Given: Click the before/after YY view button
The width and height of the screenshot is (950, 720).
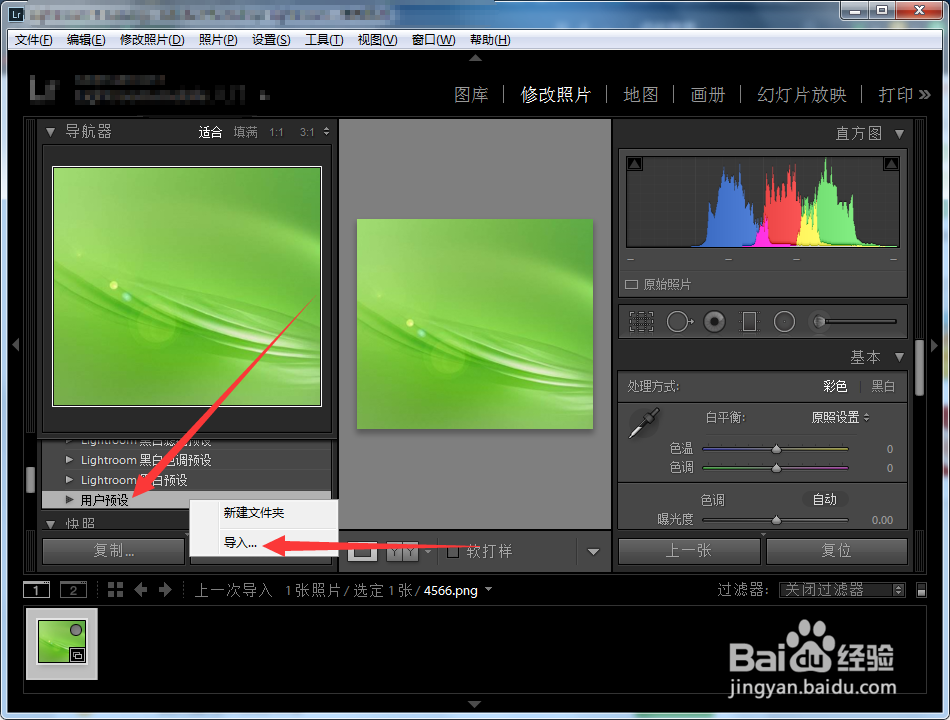Looking at the screenshot, I should tap(402, 552).
